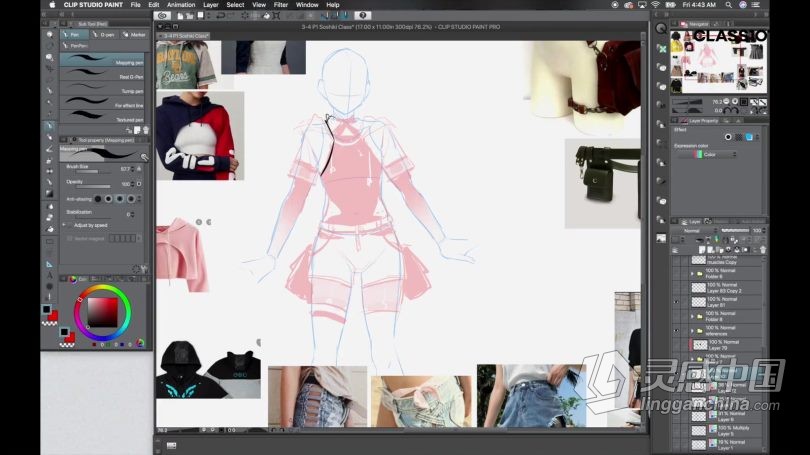
Task: Click the Apple menu icon
Action: coord(52,5)
